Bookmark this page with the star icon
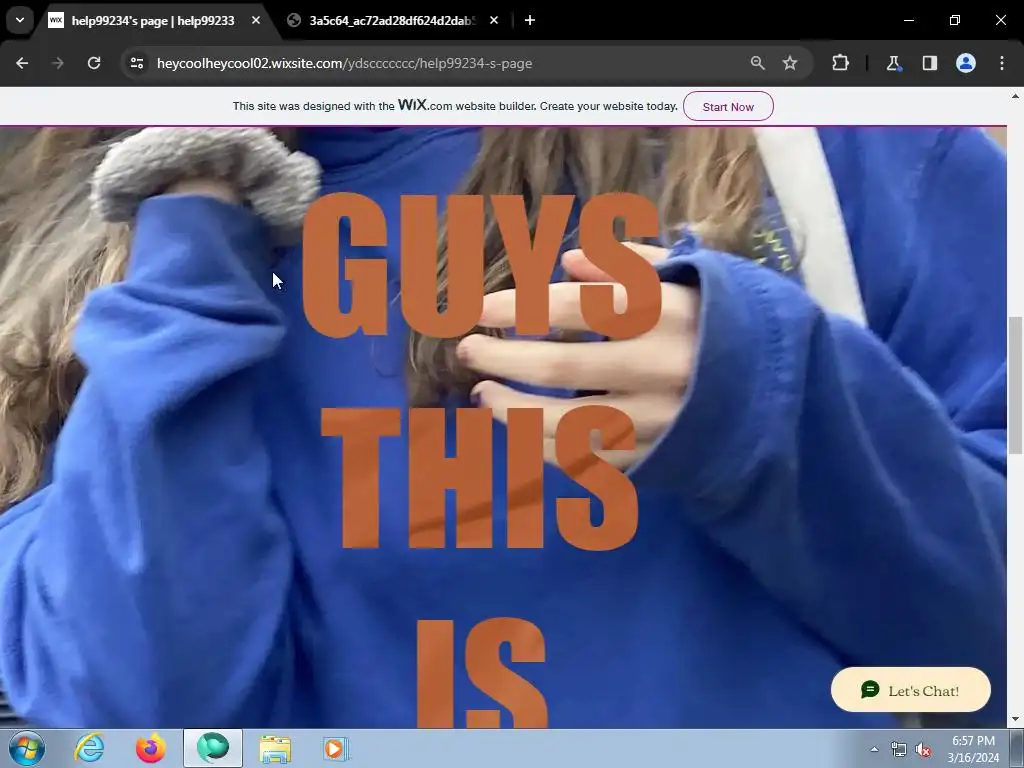This screenshot has height=768, width=1024. pos(790,63)
